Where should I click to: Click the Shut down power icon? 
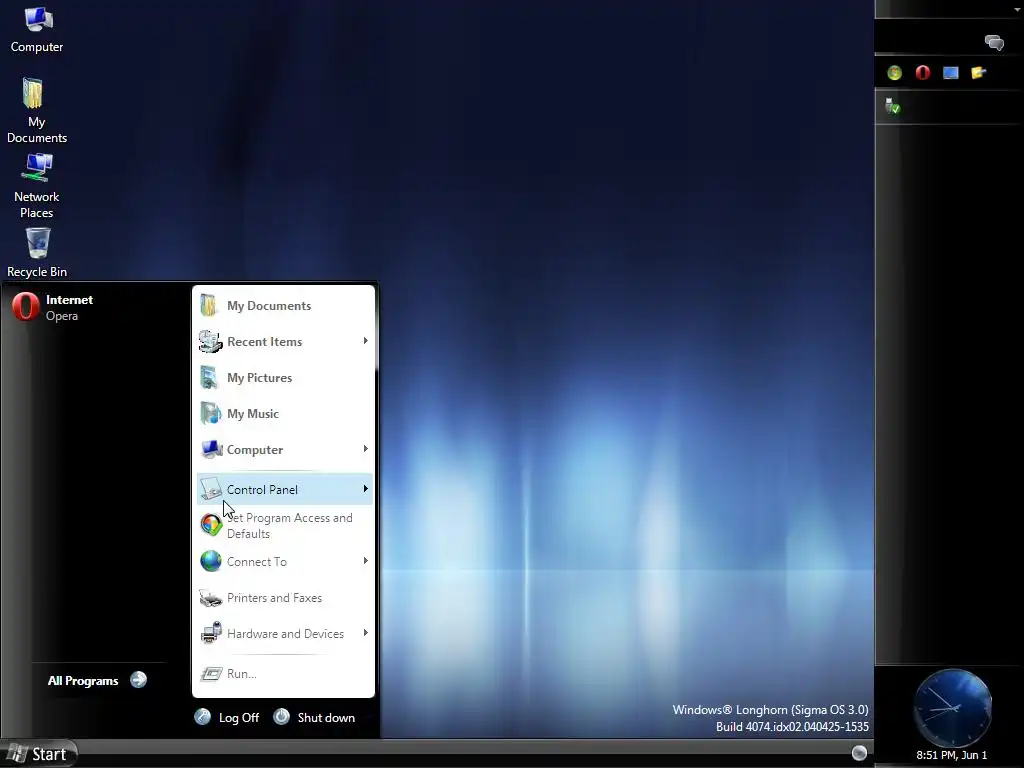pyautogui.click(x=281, y=716)
